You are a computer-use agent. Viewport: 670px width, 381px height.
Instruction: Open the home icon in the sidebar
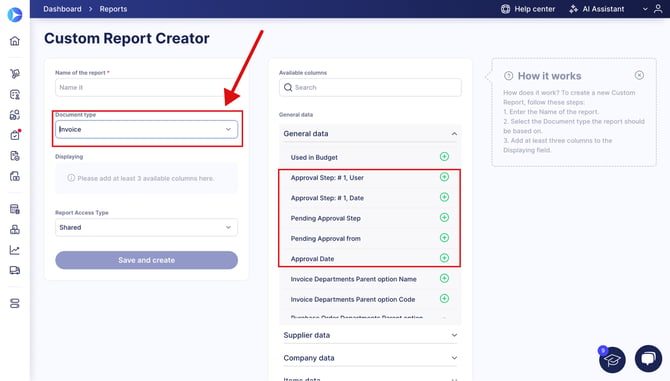(x=15, y=41)
